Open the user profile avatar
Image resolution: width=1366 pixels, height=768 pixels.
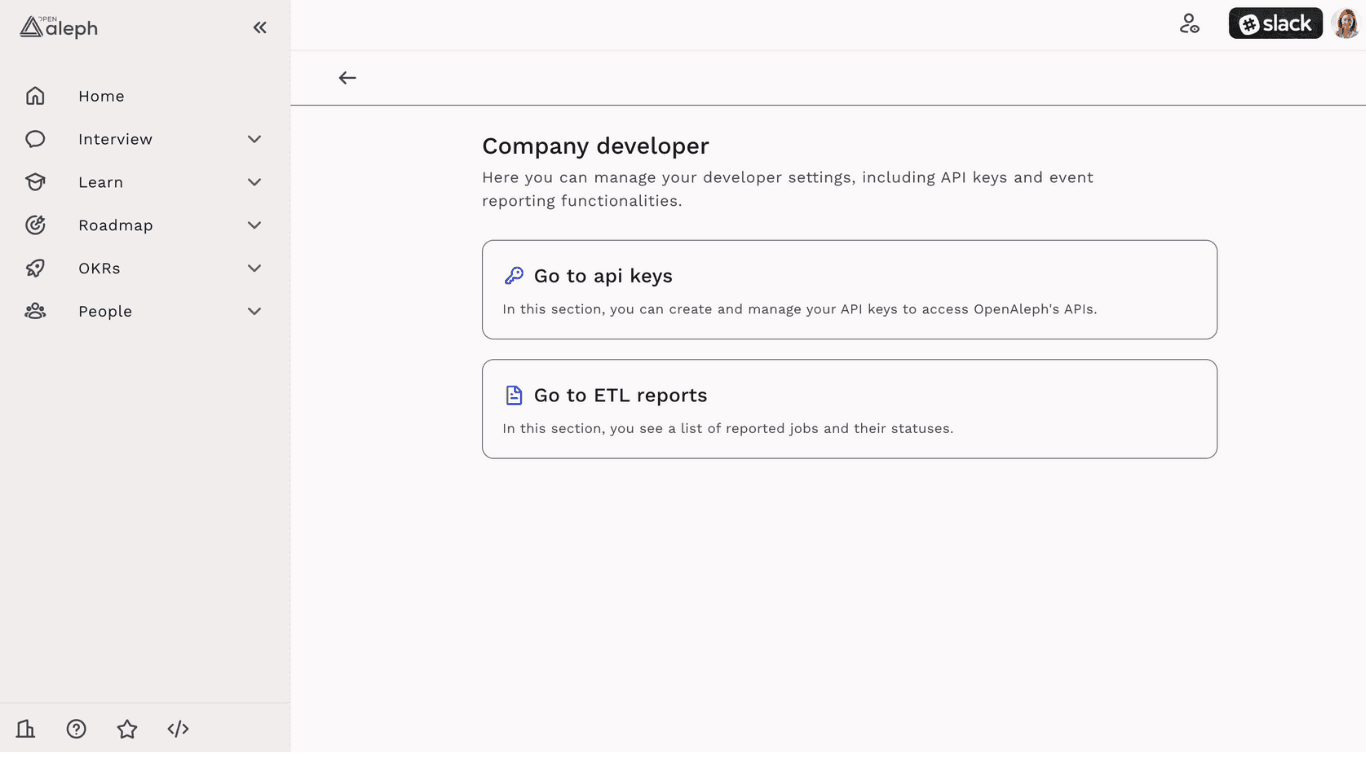[1346, 23]
